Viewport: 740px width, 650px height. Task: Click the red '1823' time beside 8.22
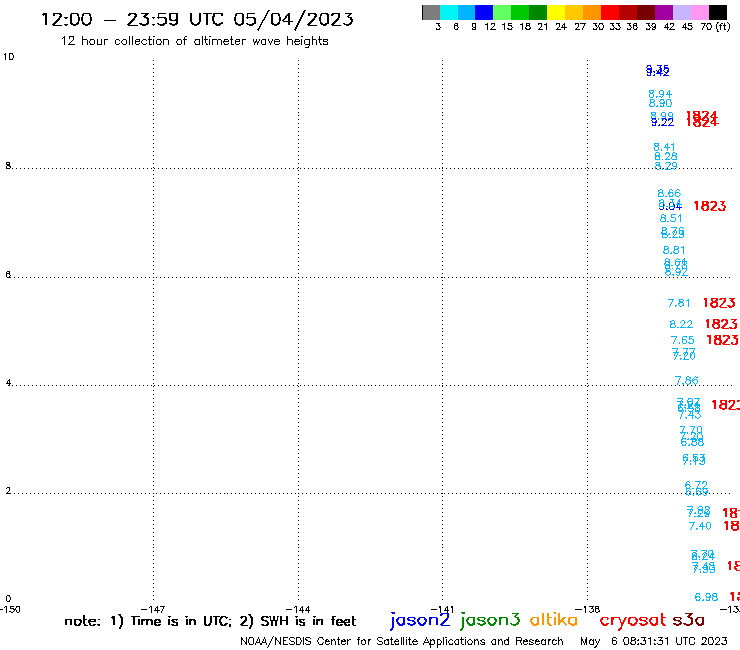click(721, 324)
